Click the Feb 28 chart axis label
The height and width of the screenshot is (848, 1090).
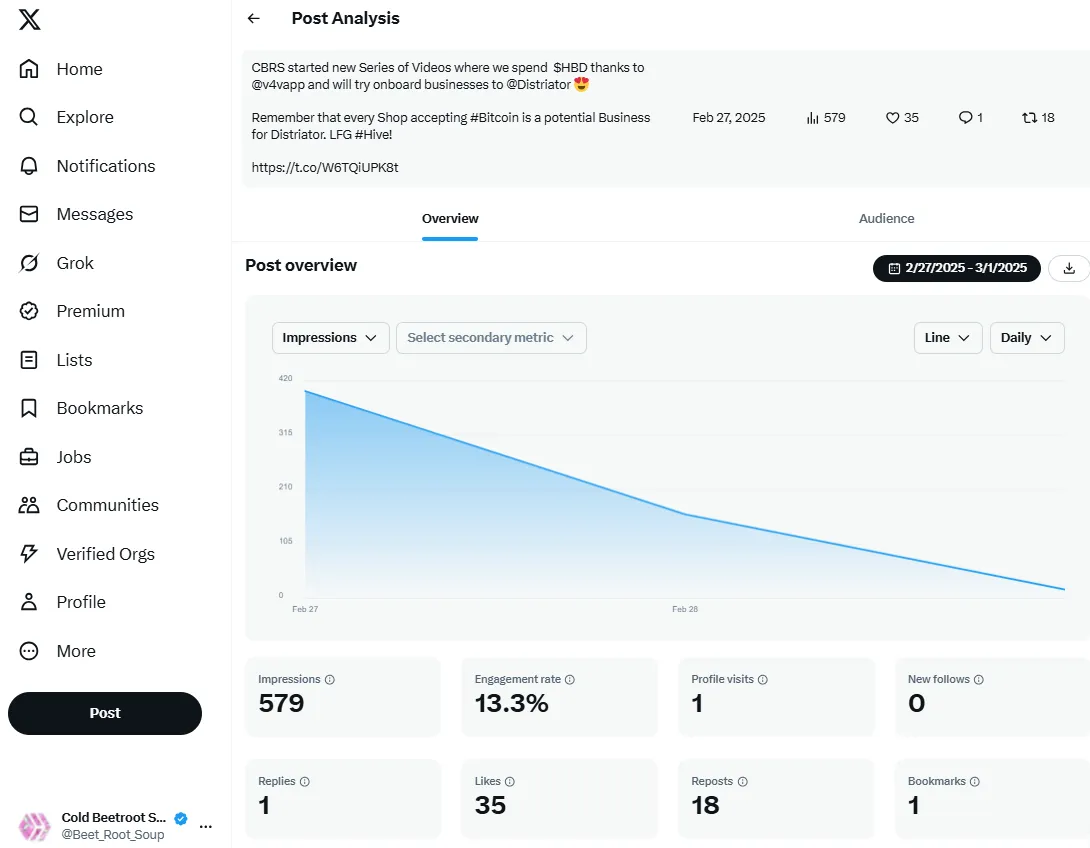click(x=685, y=609)
